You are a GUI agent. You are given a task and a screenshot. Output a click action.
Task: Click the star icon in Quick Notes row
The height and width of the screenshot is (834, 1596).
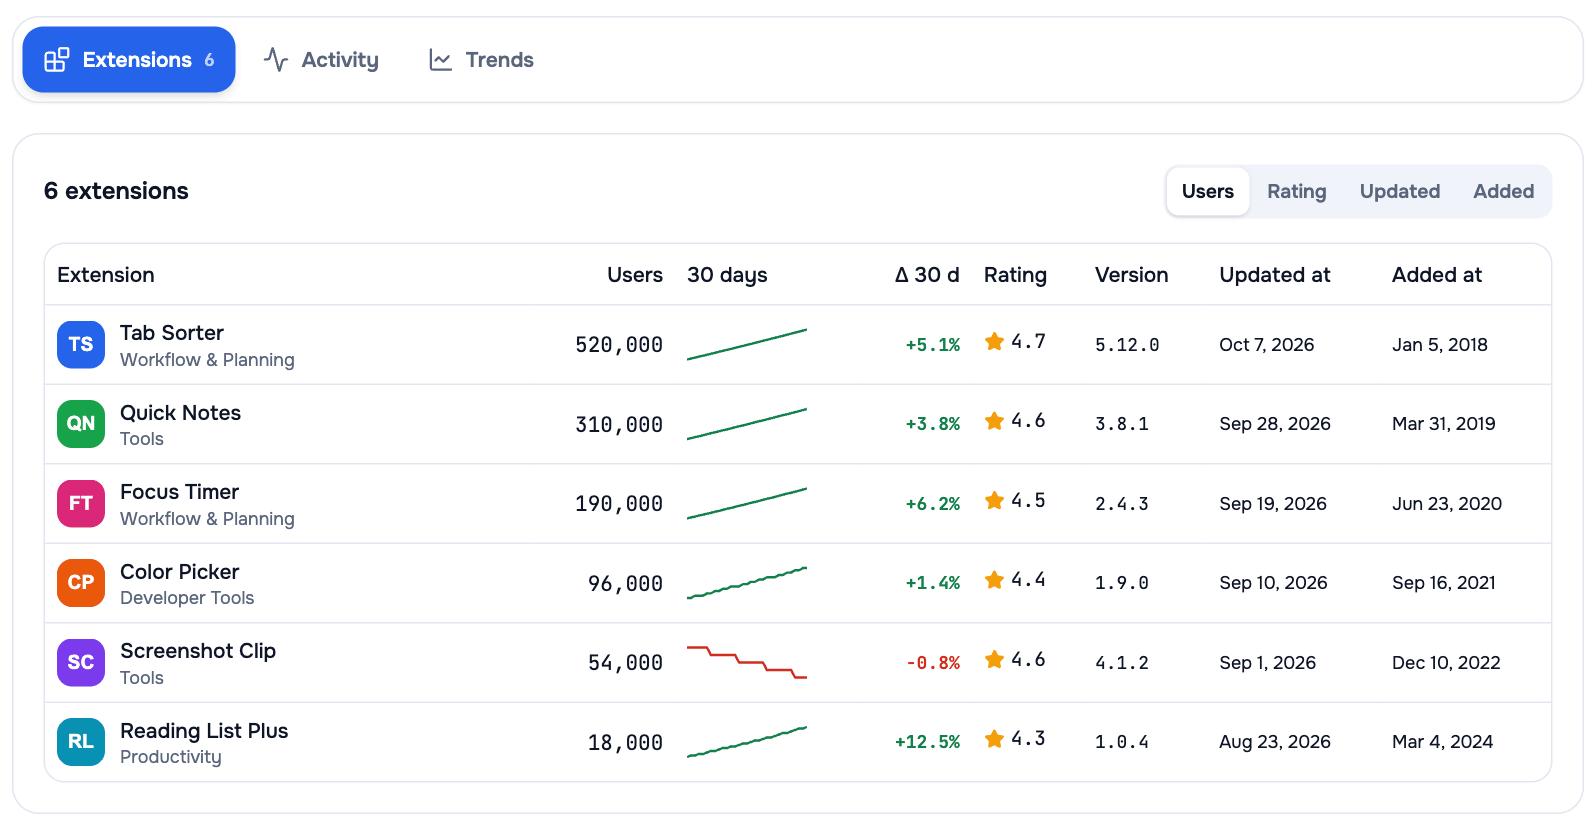[x=994, y=421]
